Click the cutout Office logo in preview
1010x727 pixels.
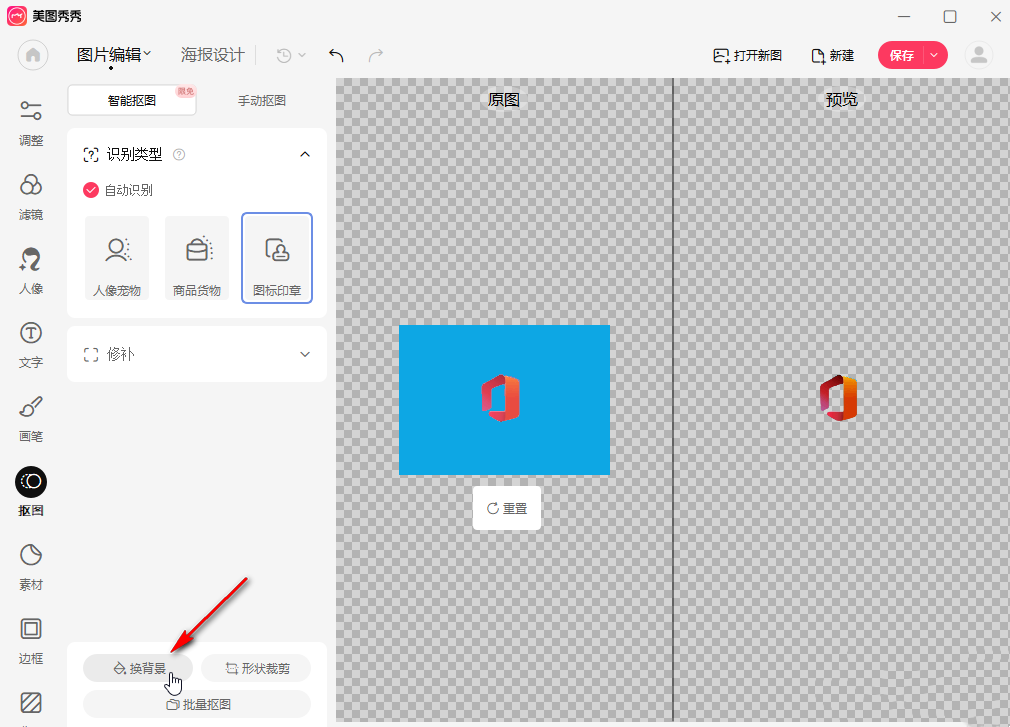pos(838,397)
